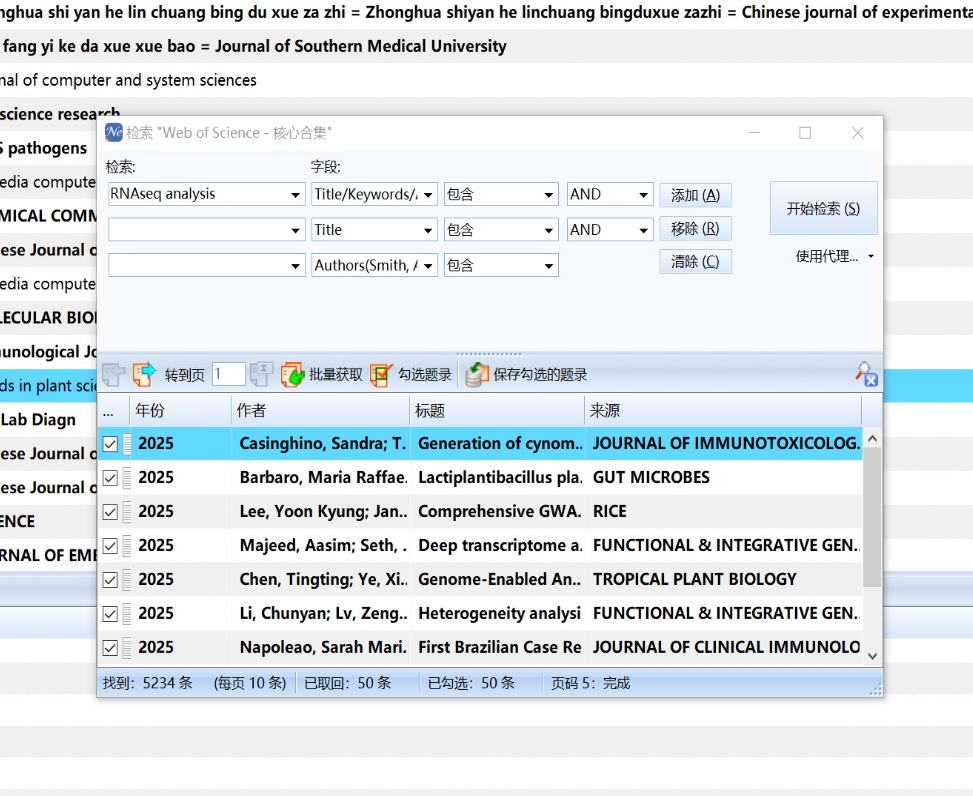
Task: Click the results list scrollbar thumb
Action: [x=872, y=517]
